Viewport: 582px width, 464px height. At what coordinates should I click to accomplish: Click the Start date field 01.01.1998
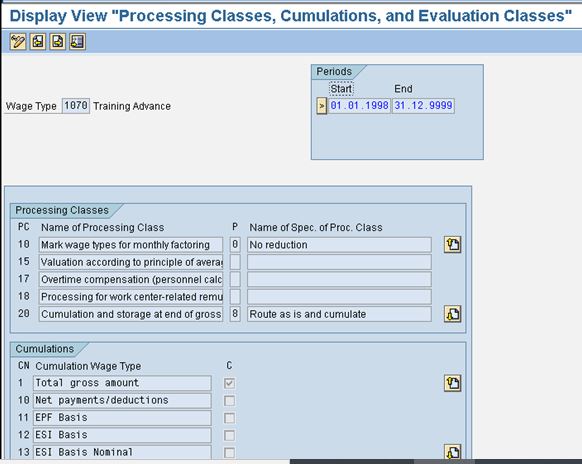pyautogui.click(x=359, y=106)
